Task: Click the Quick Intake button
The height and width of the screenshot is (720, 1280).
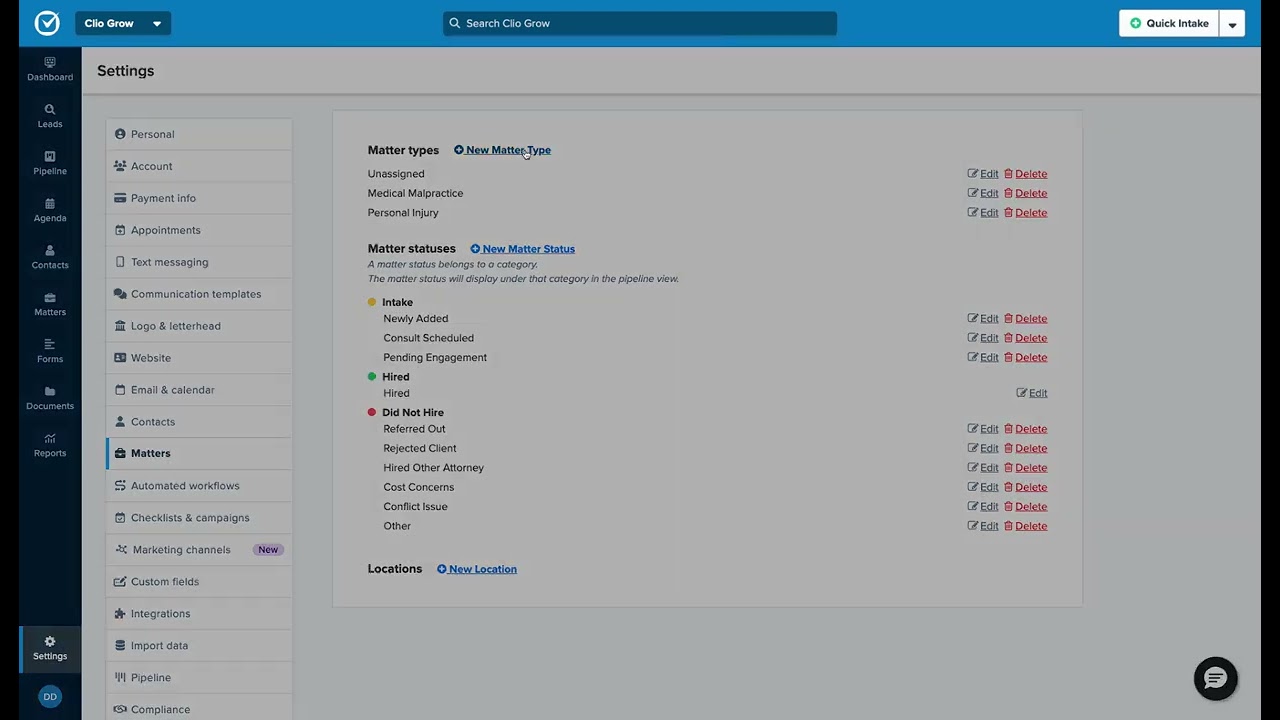Action: pyautogui.click(x=1168, y=23)
